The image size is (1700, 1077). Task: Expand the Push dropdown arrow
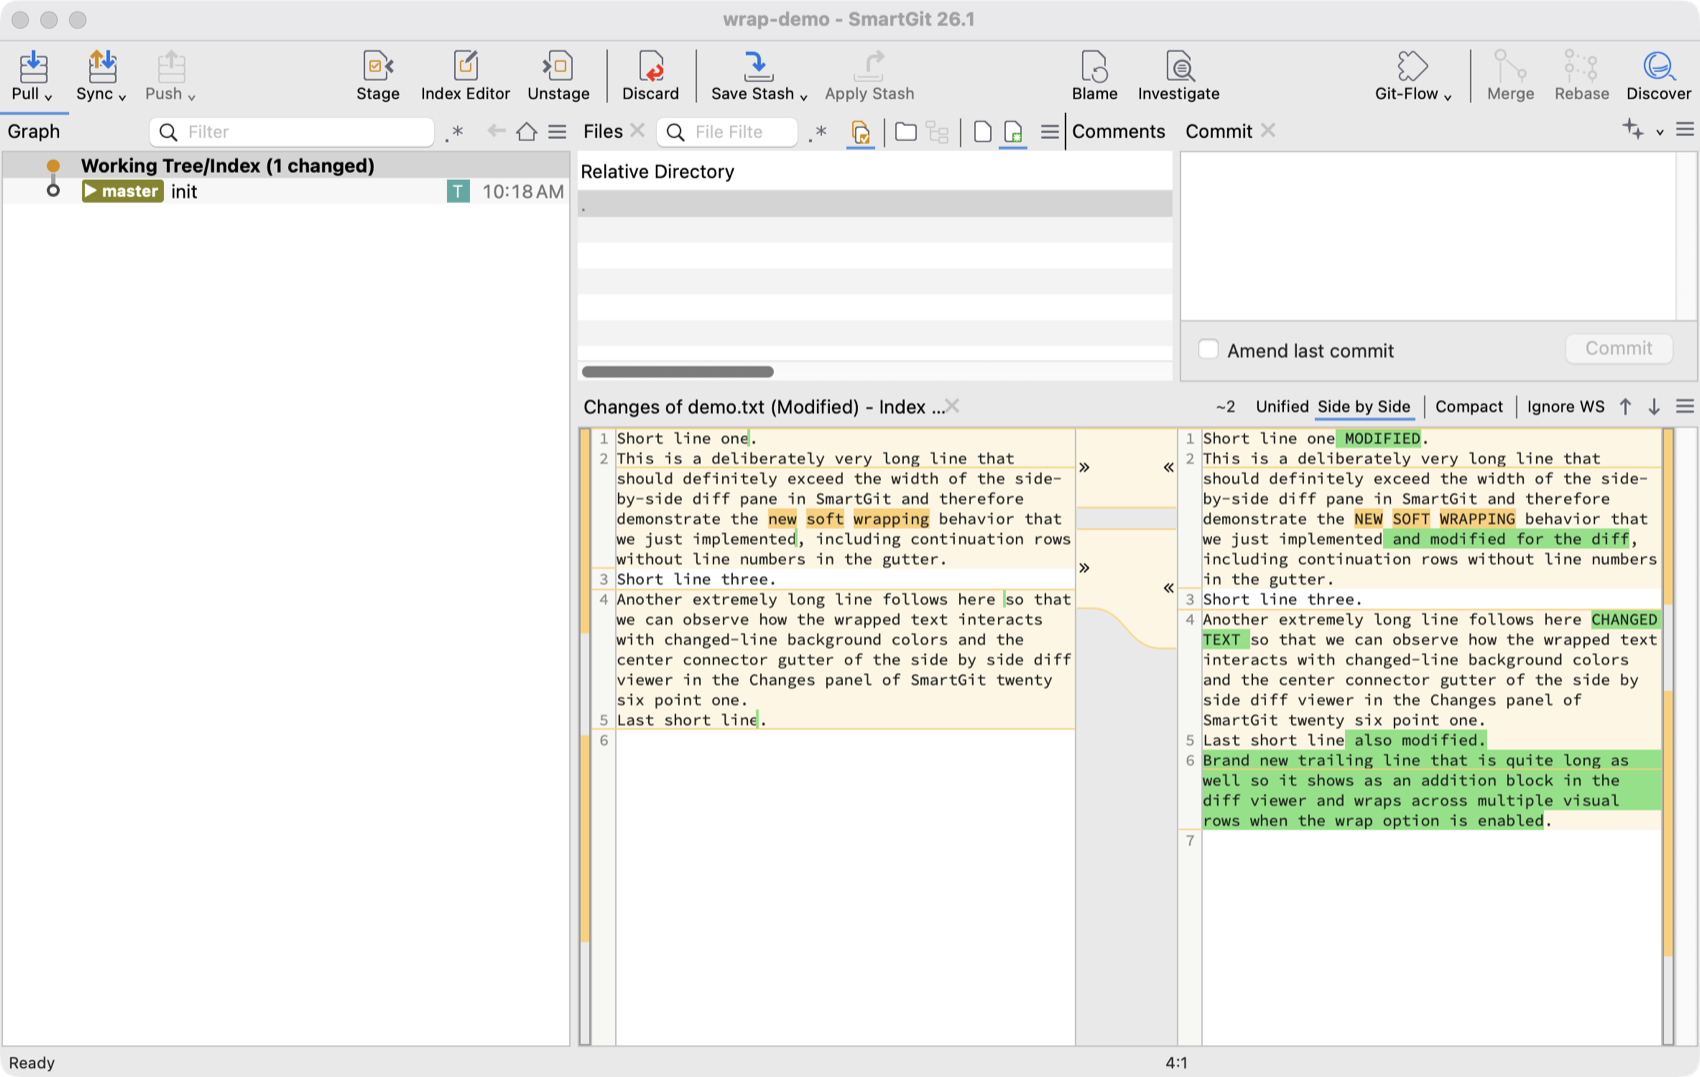[x=191, y=96]
